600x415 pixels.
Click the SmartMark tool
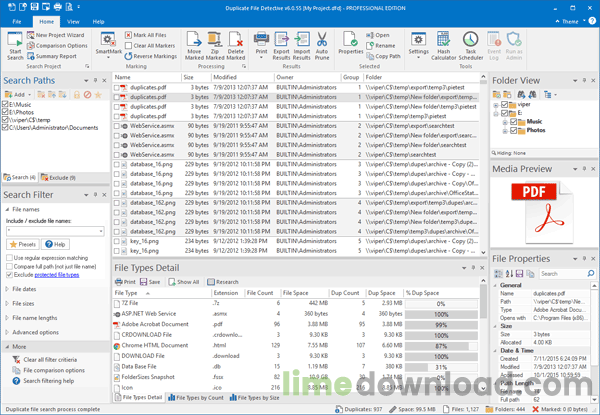[108, 45]
